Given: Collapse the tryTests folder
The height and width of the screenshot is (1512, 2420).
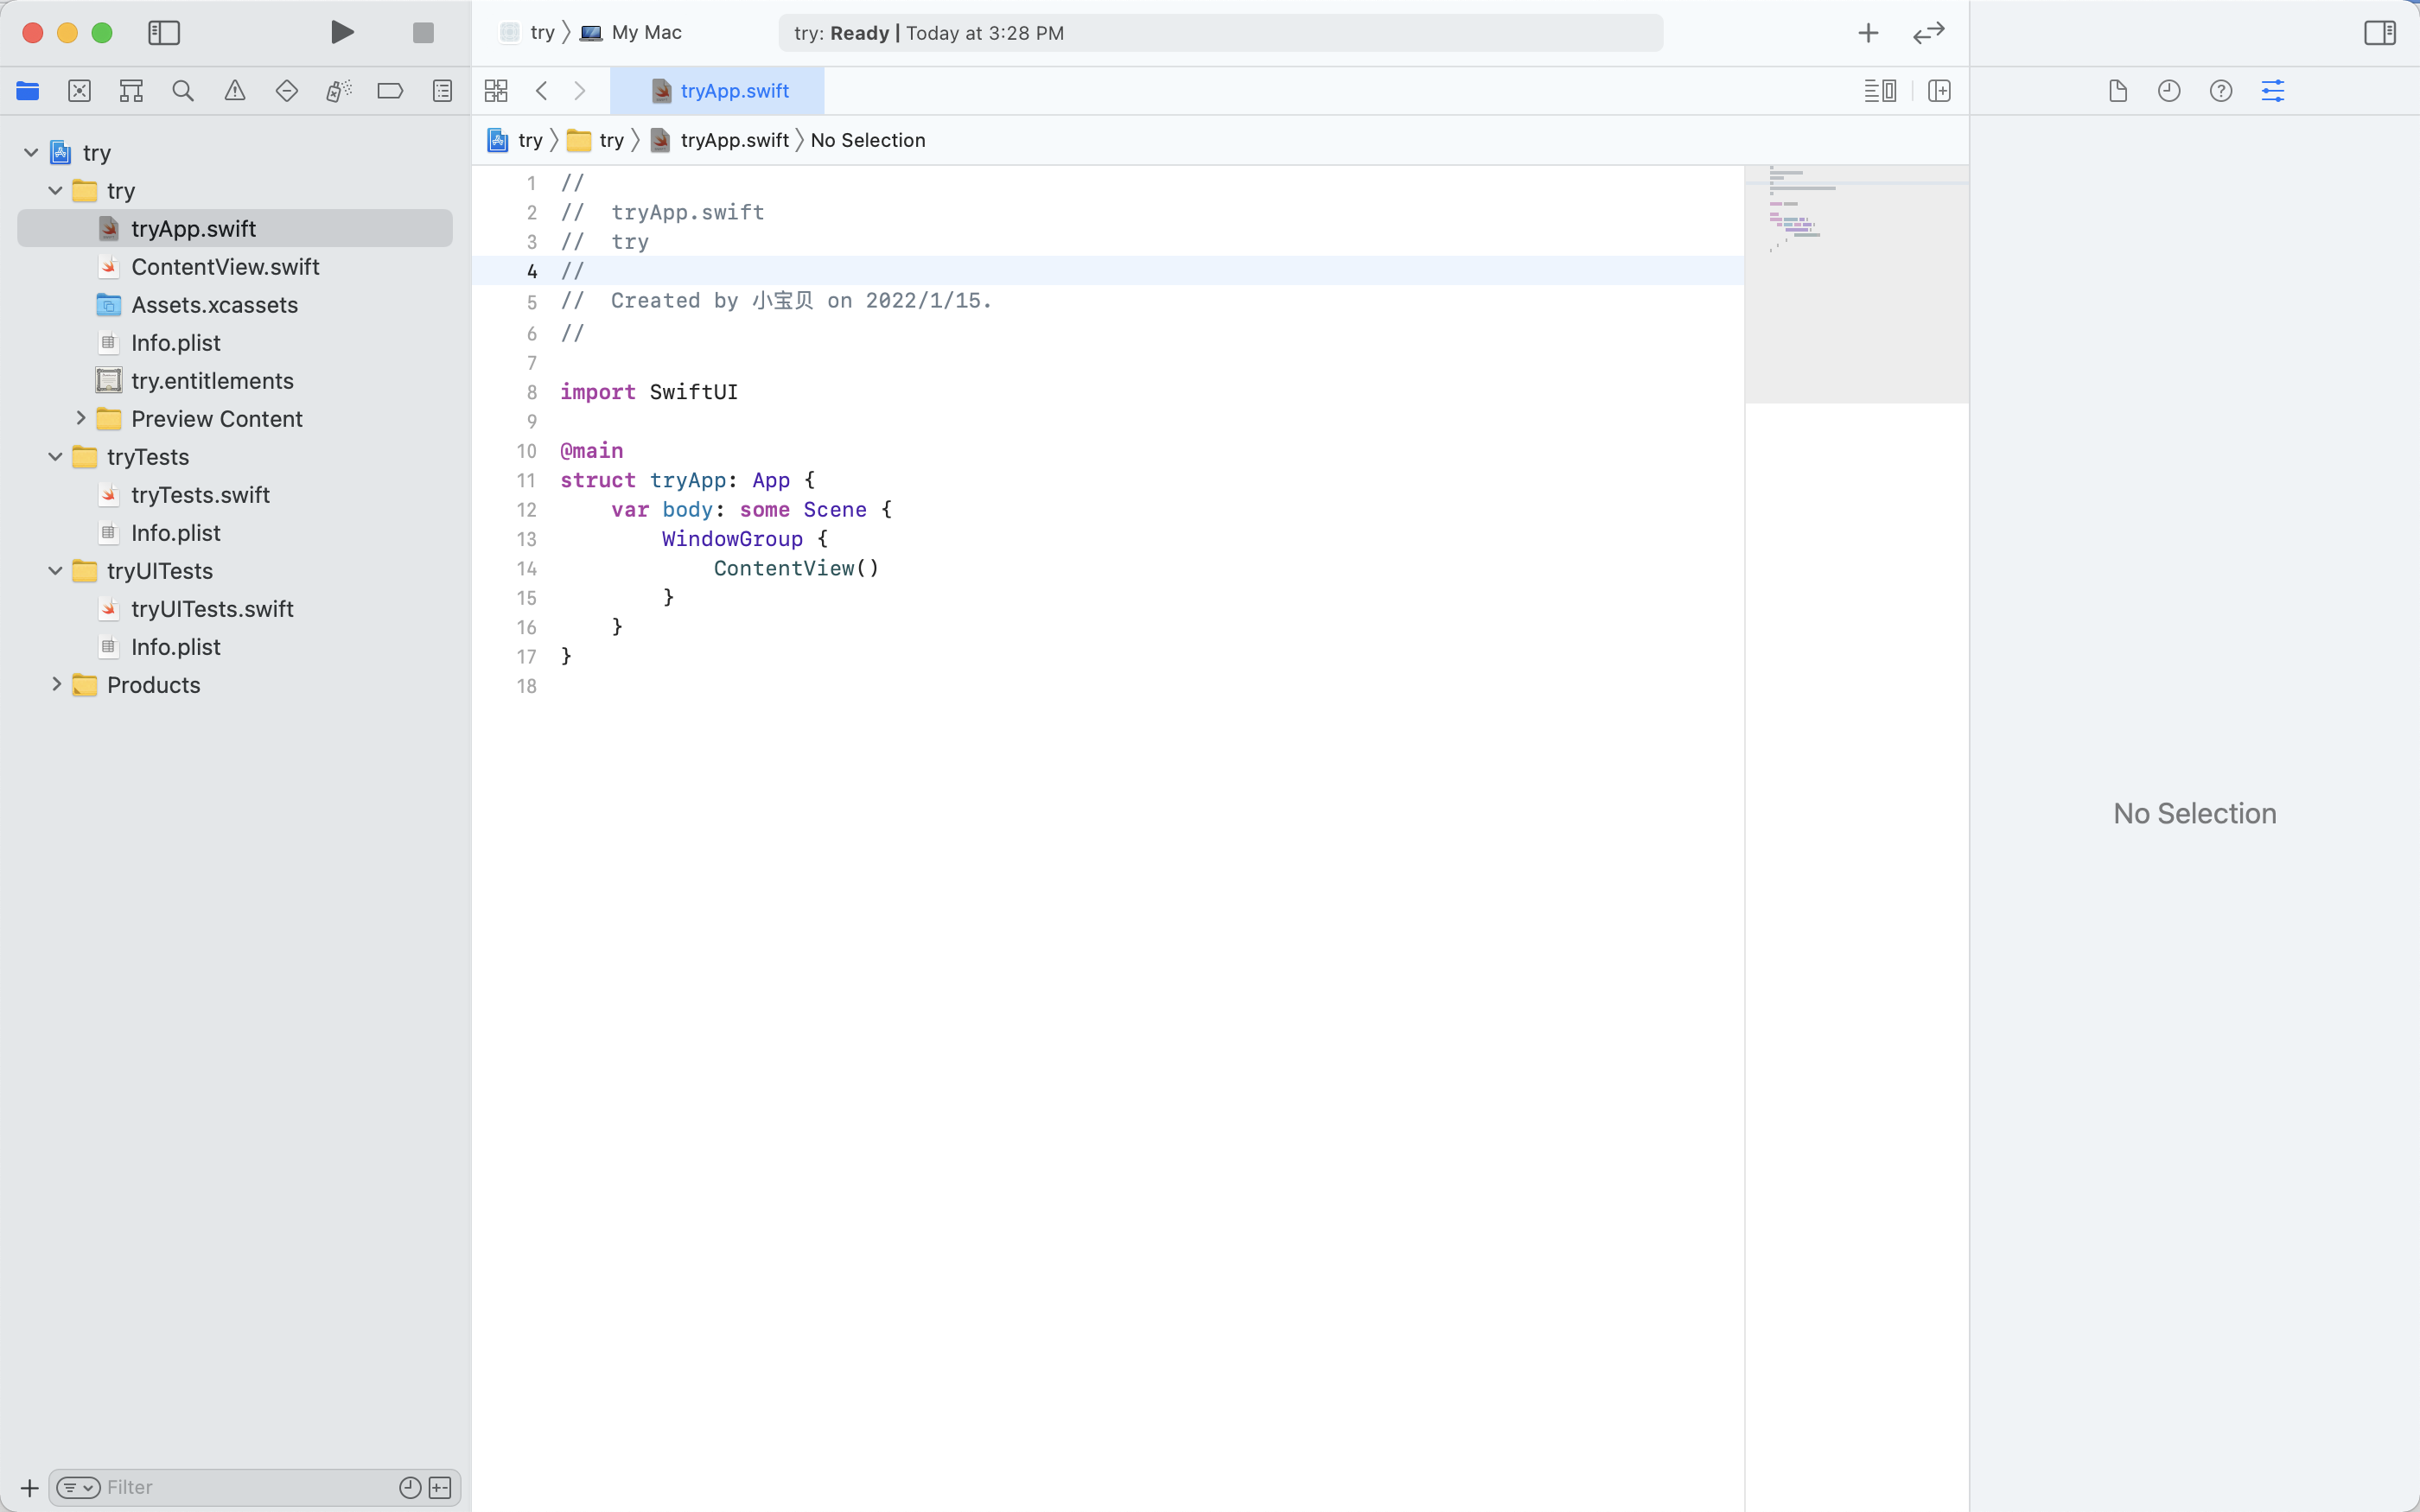Looking at the screenshot, I should [56, 457].
